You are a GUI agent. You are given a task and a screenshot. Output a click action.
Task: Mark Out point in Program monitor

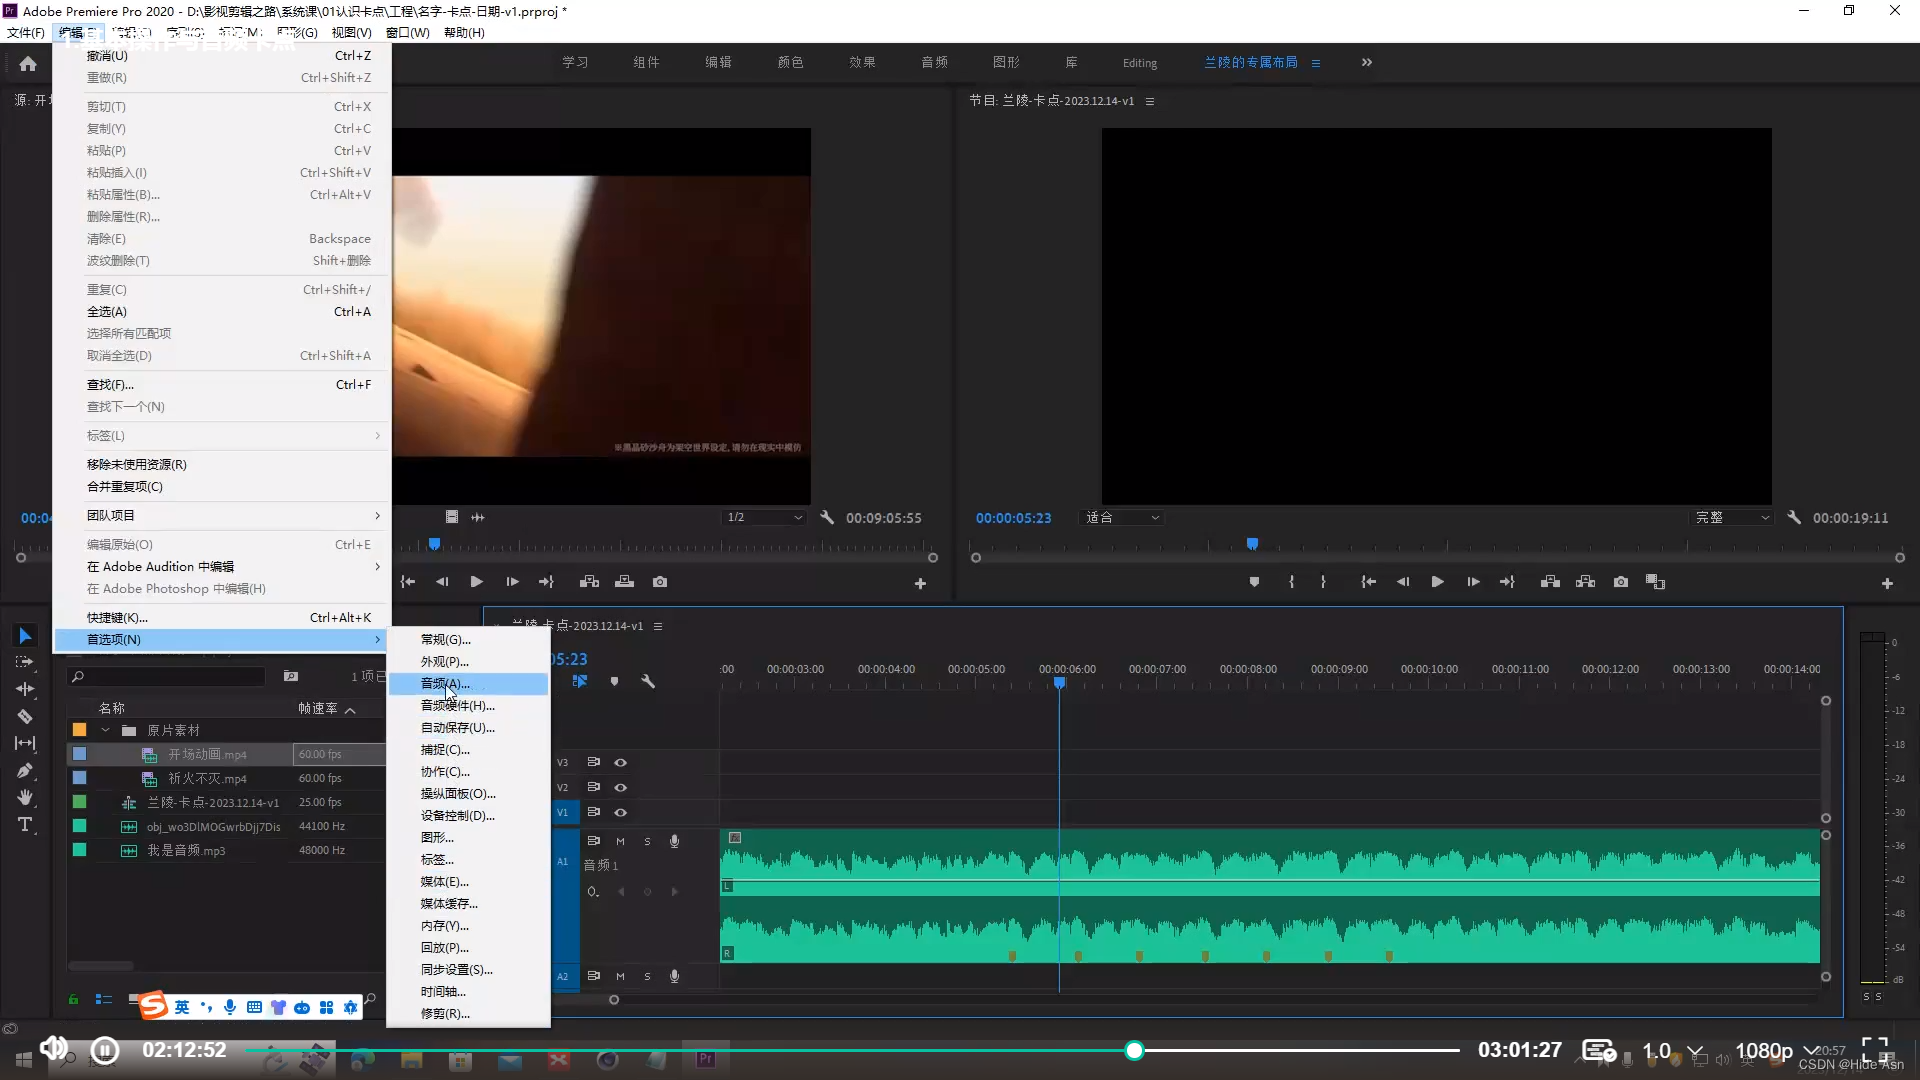click(x=1323, y=582)
